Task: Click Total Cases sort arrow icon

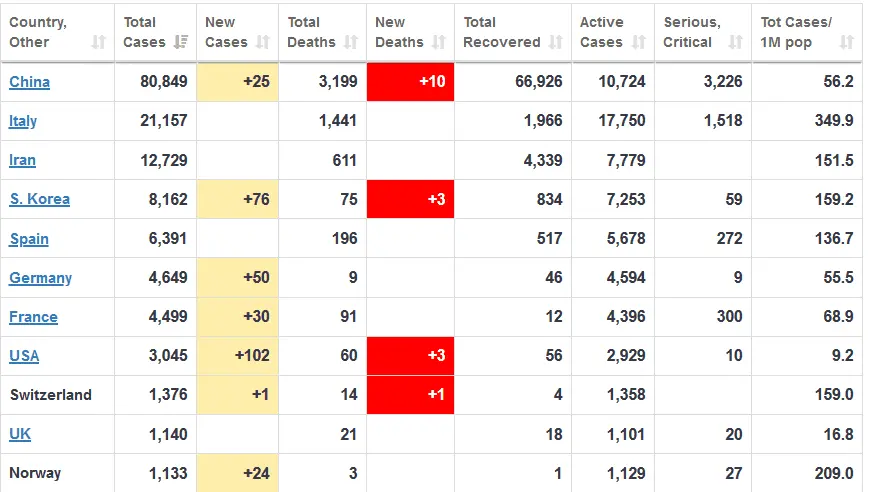Action: 181,42
